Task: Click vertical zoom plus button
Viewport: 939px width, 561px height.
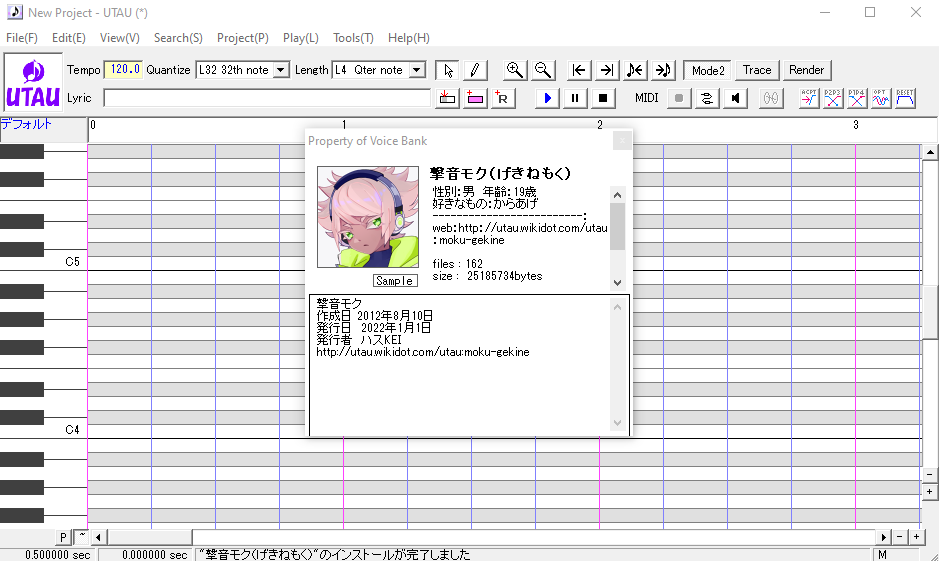Action: coord(929,492)
